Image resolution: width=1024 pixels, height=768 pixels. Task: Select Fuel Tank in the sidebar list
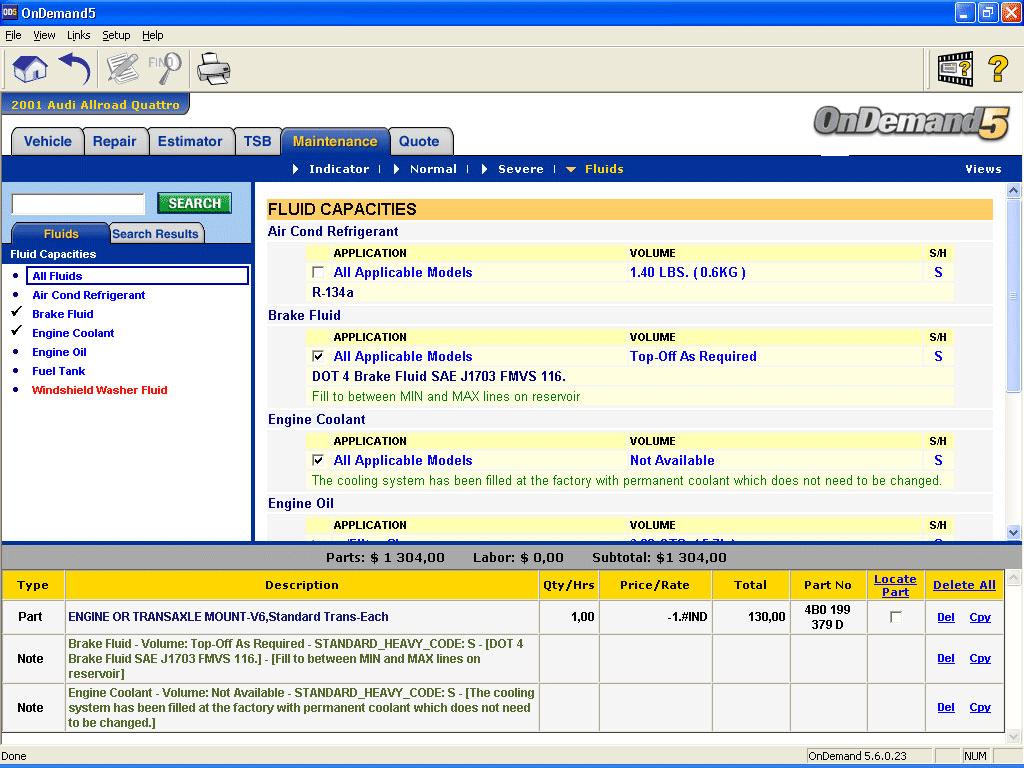point(59,371)
